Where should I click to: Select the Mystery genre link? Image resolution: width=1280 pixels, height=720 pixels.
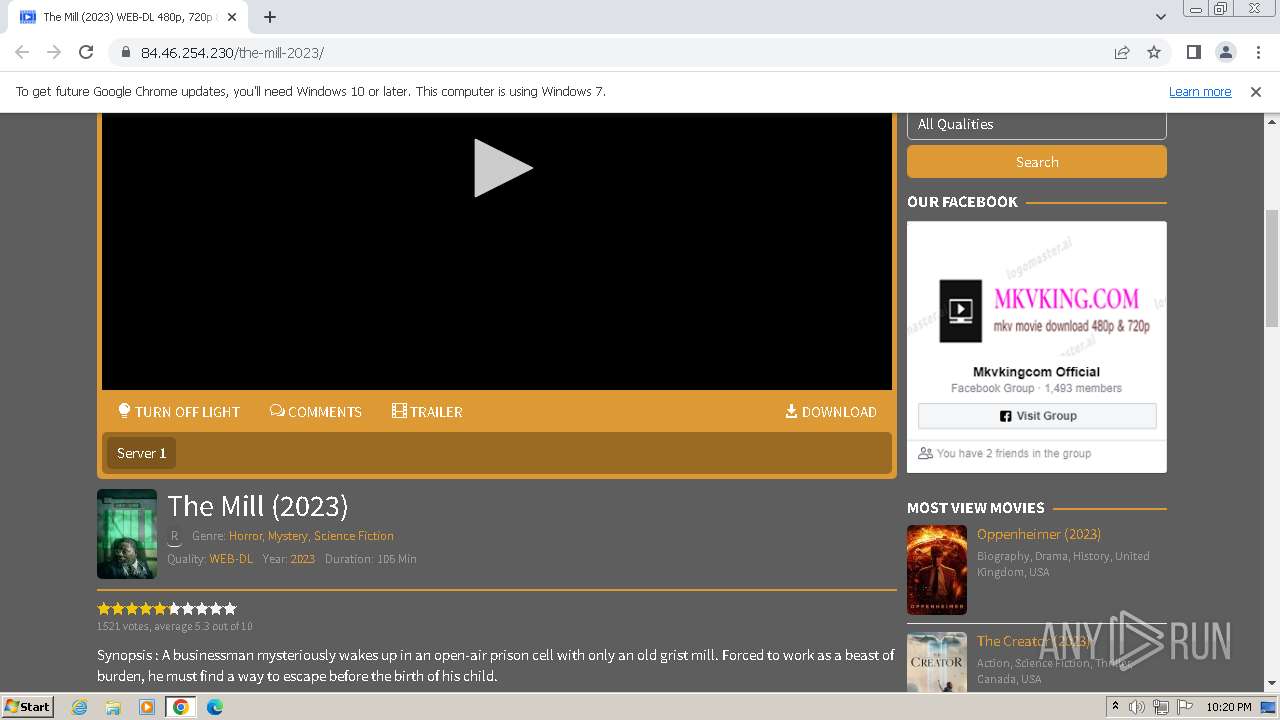(287, 536)
